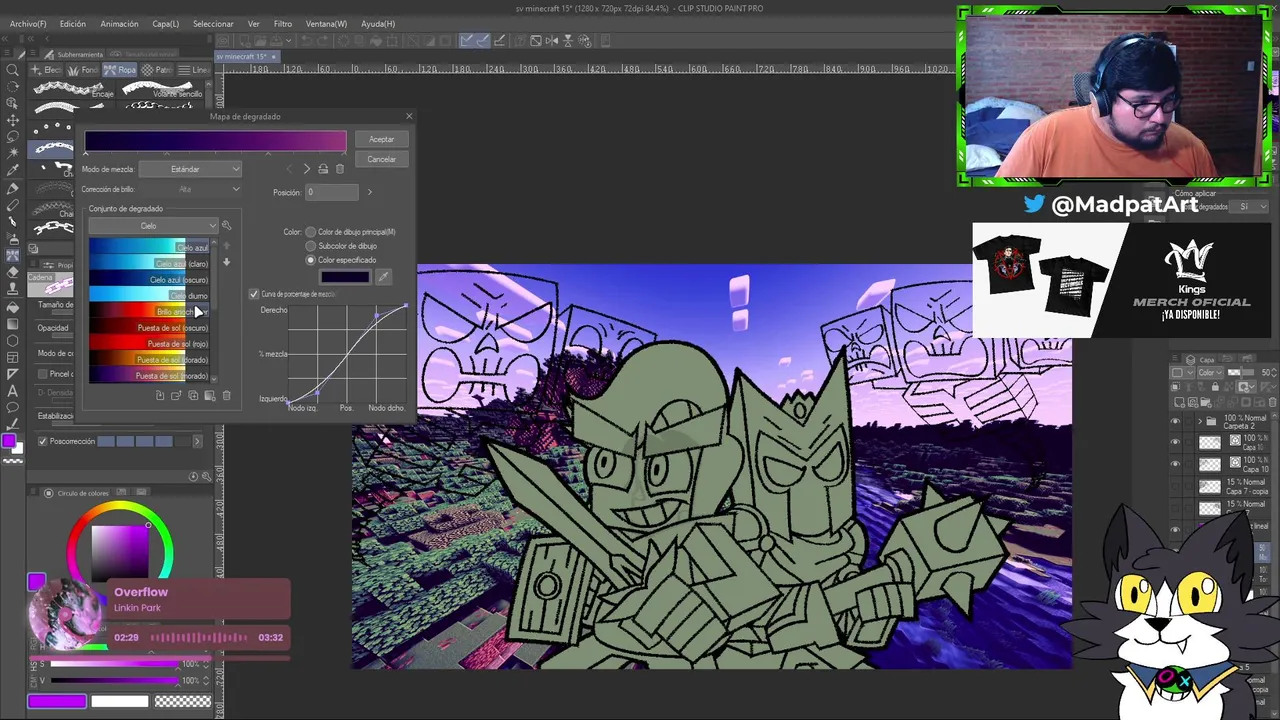The image size is (1280, 720).
Task: Select Cielo azul (claro) gradient
Action: point(150,264)
